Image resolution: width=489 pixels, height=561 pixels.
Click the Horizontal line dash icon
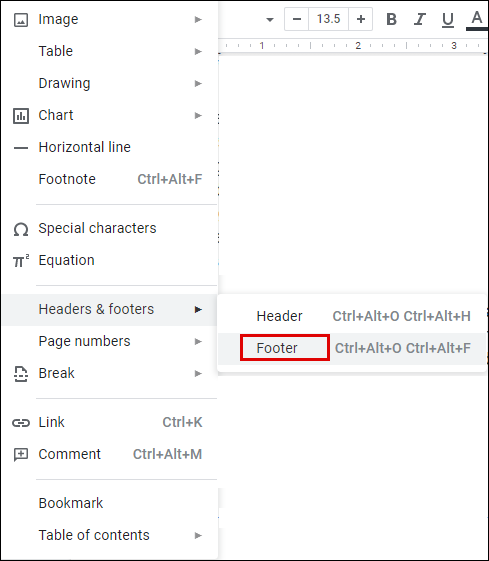(x=21, y=148)
